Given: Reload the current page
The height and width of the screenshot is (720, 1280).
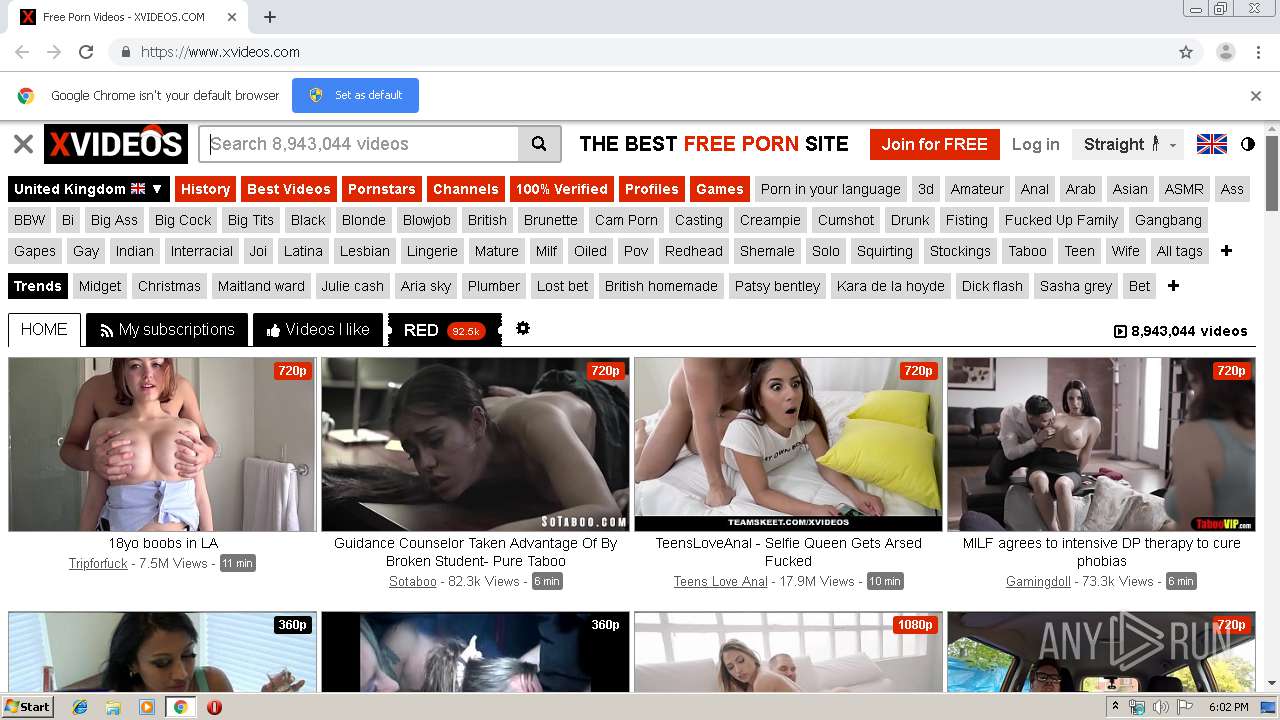Looking at the screenshot, I should point(86,52).
